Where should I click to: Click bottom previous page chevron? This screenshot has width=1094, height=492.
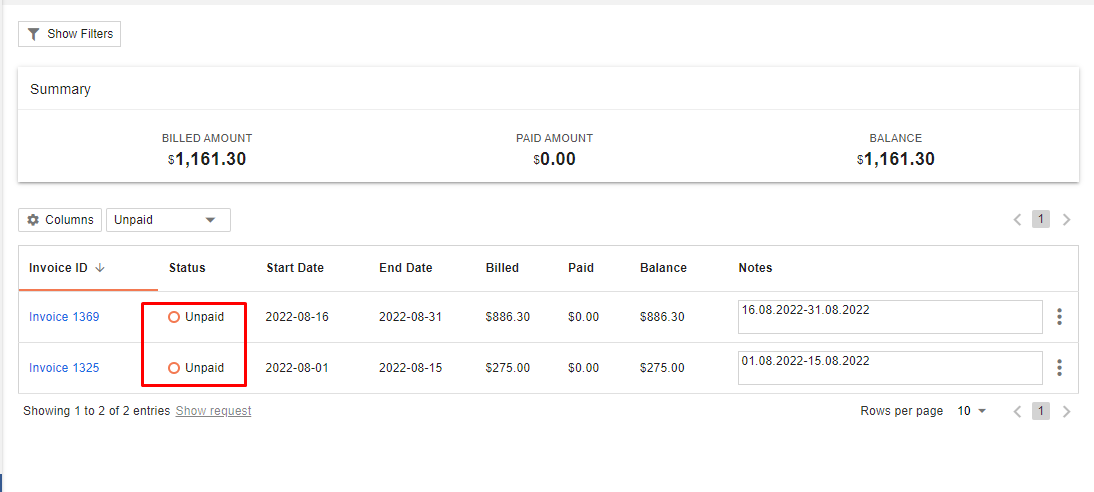click(1017, 411)
